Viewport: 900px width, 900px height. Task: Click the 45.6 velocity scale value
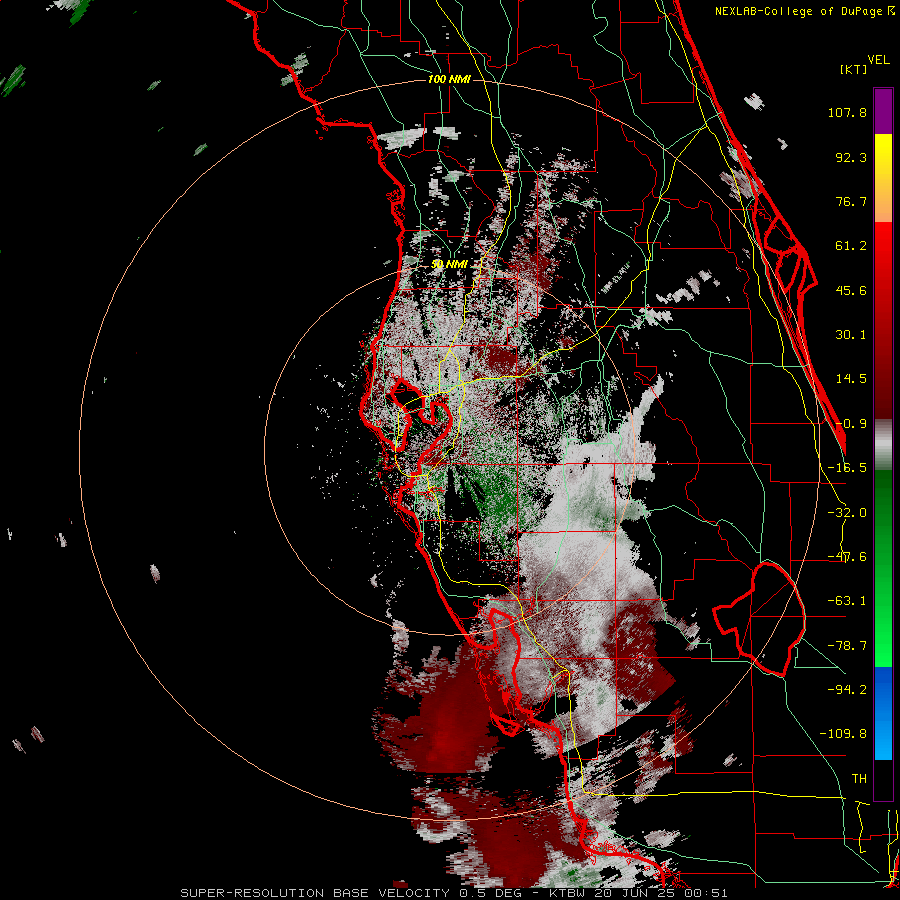[851, 290]
